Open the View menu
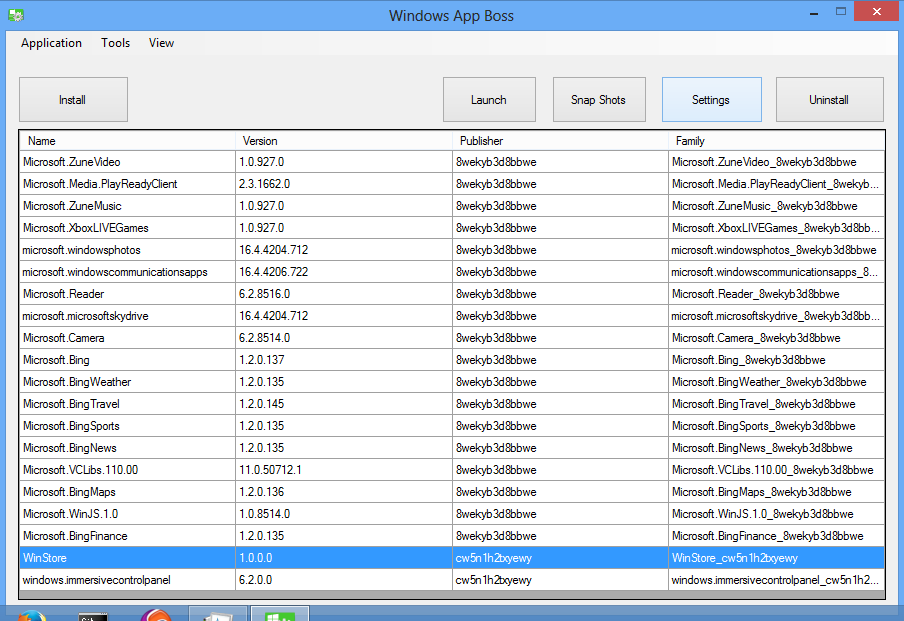The width and height of the screenshot is (904, 621). tap(161, 43)
